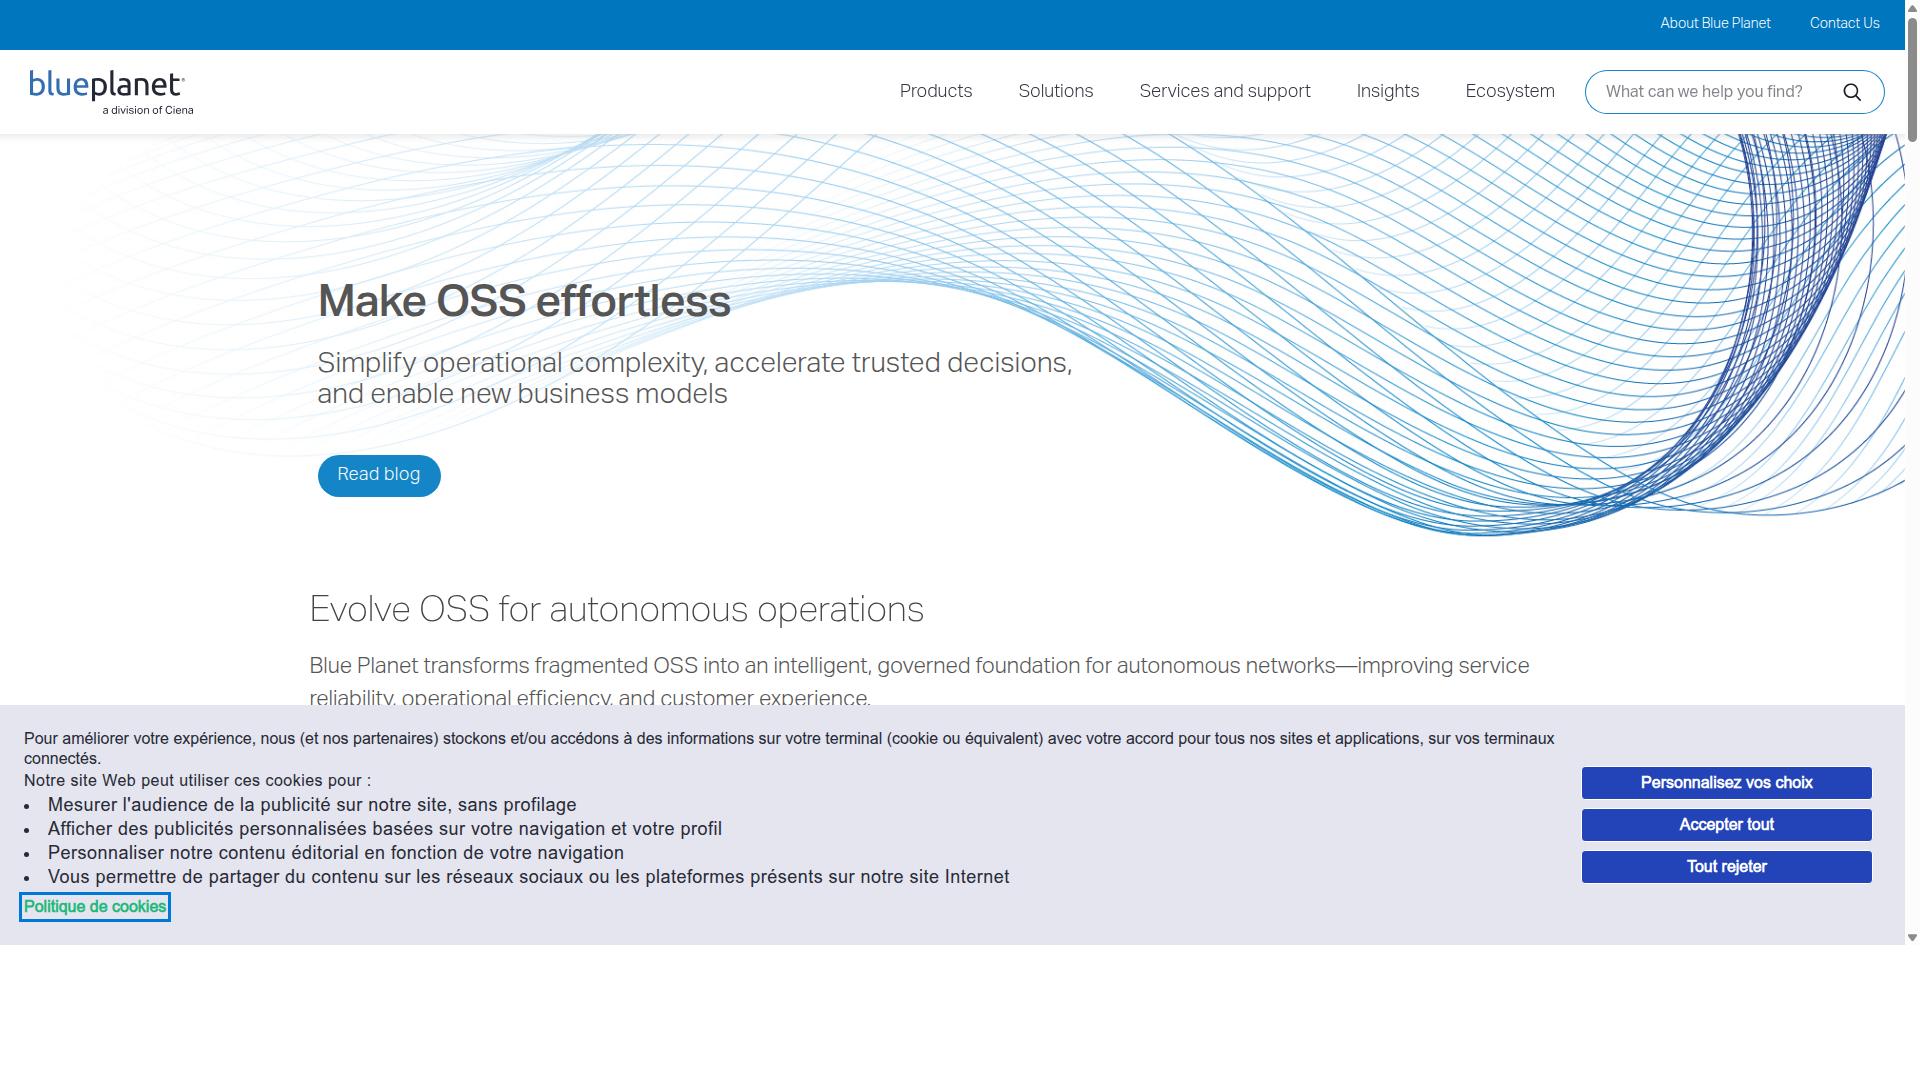The width and height of the screenshot is (1920, 1080).
Task: Click Tout rejeter cookies button
Action: tap(1726, 867)
